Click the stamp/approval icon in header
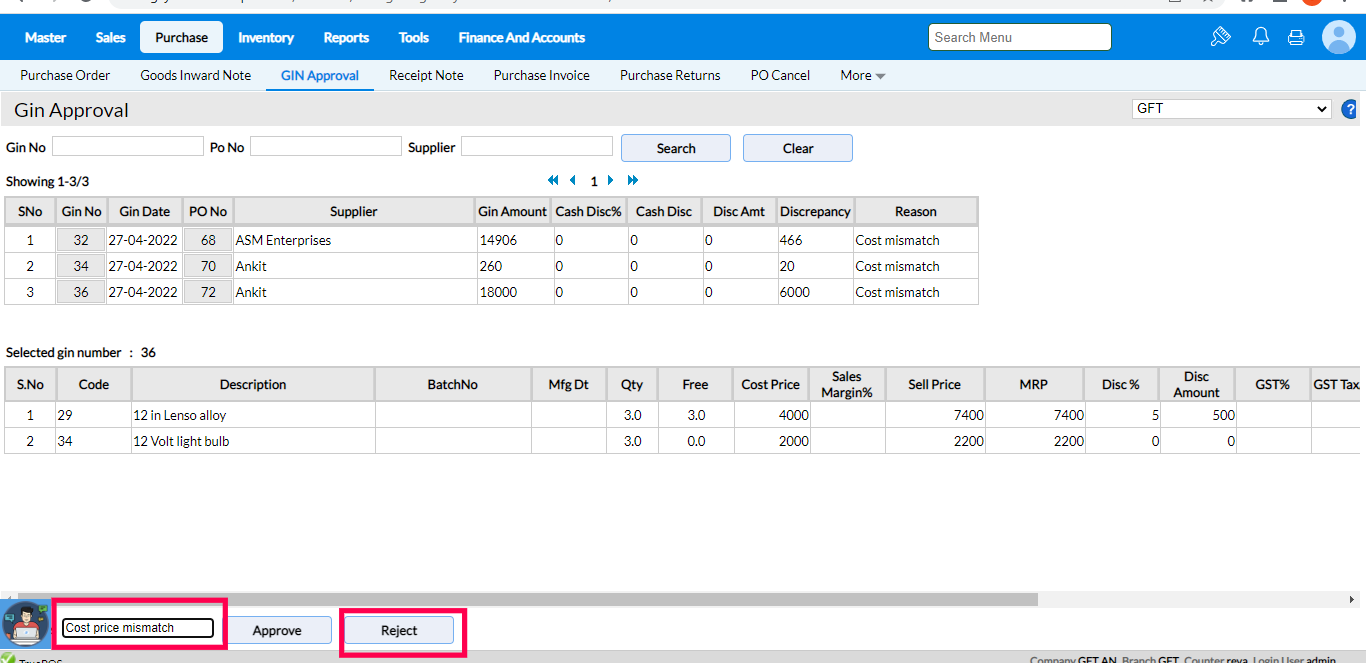 point(1220,37)
